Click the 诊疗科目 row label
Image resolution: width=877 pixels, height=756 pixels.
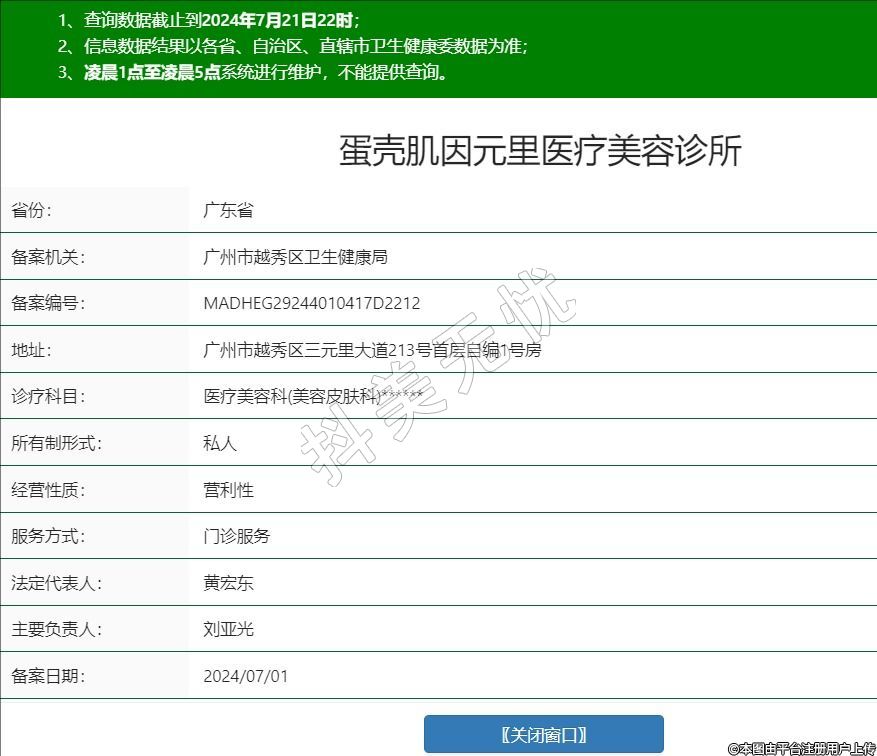(x=48, y=396)
